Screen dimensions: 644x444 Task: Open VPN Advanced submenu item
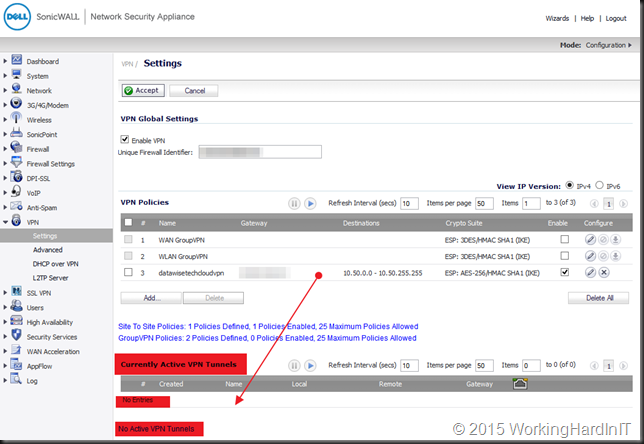48,250
